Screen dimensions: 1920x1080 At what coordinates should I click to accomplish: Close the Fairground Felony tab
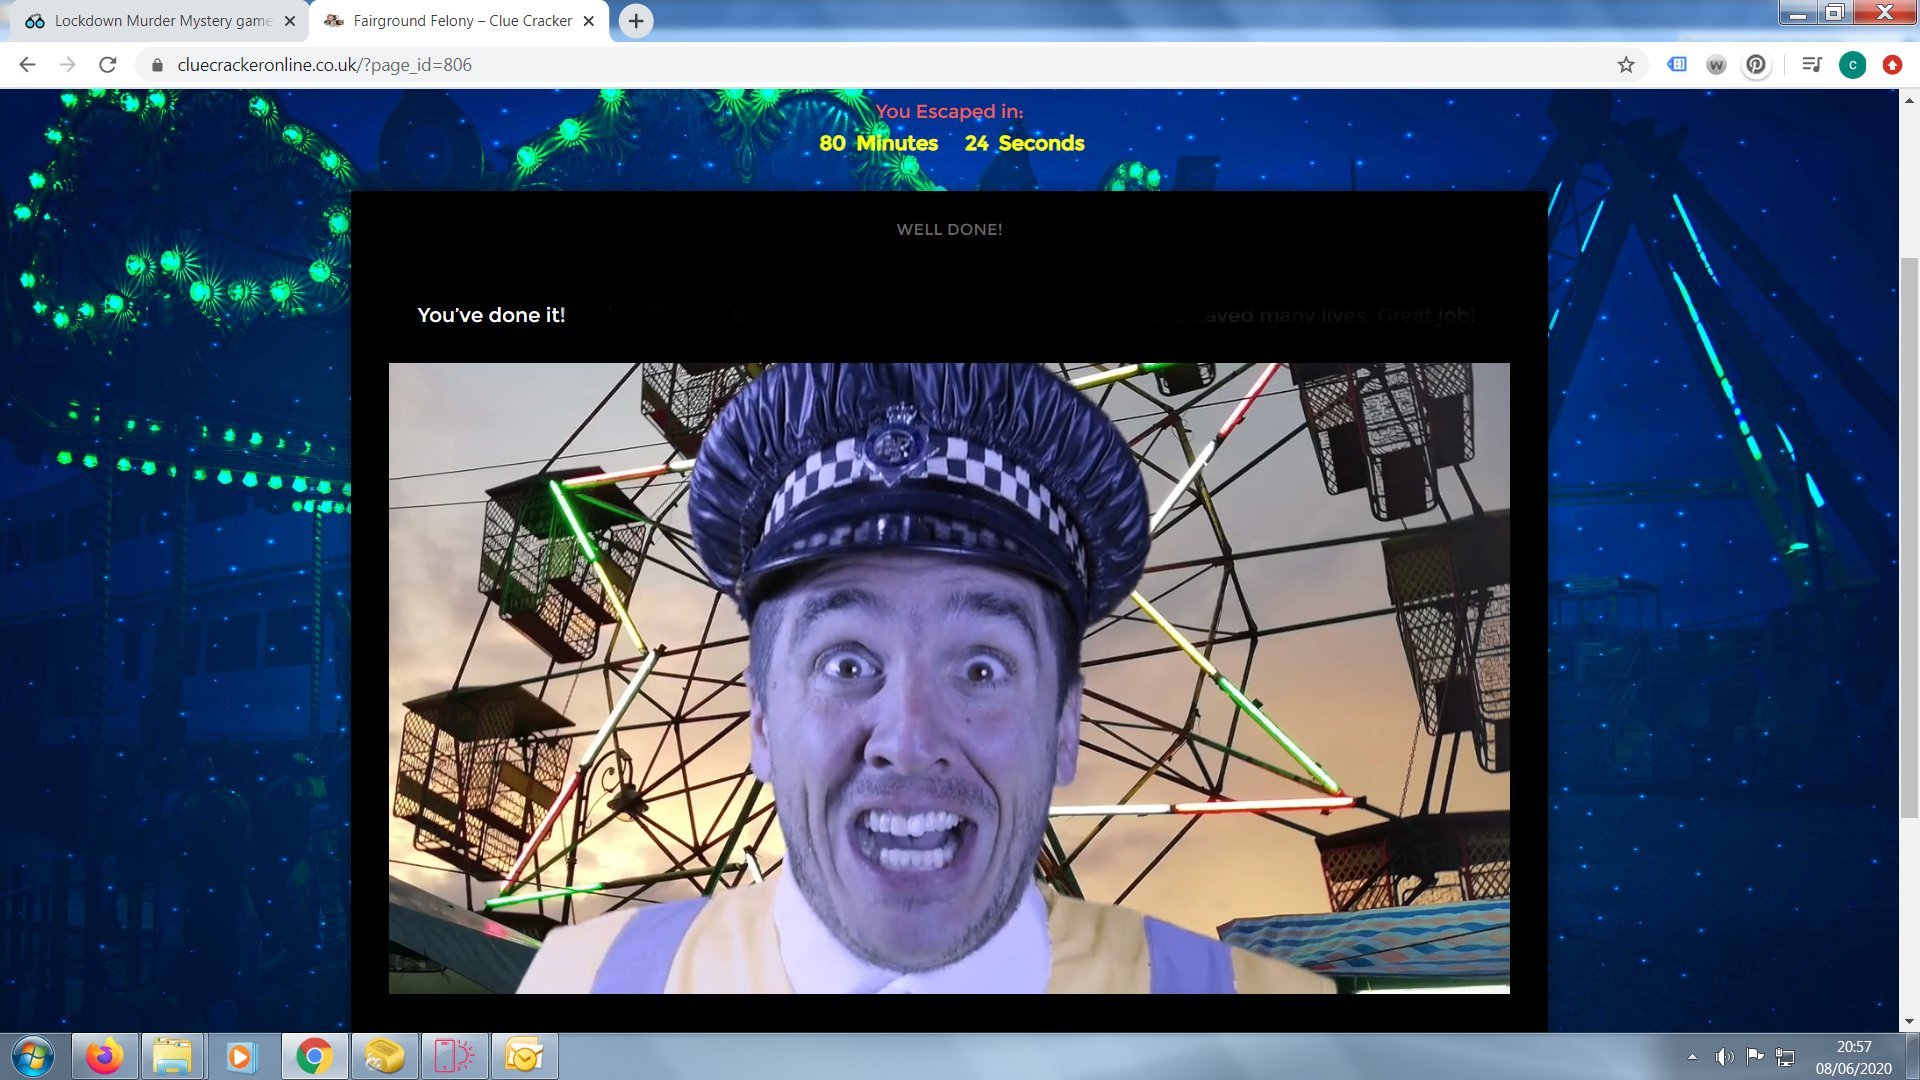[x=589, y=21]
